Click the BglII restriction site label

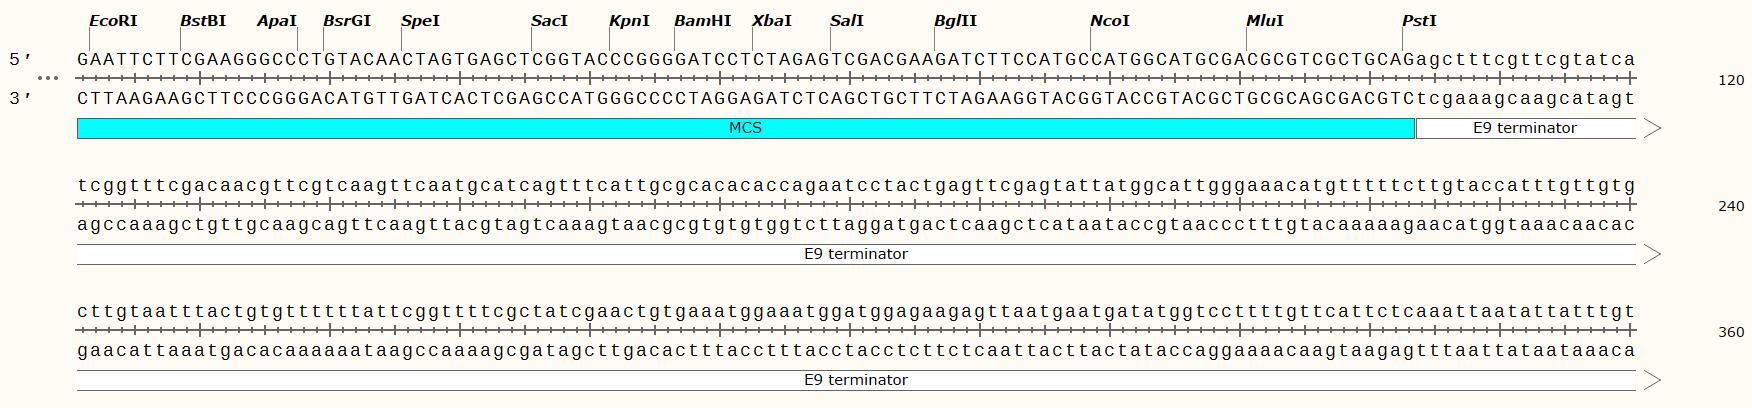[x=955, y=21]
